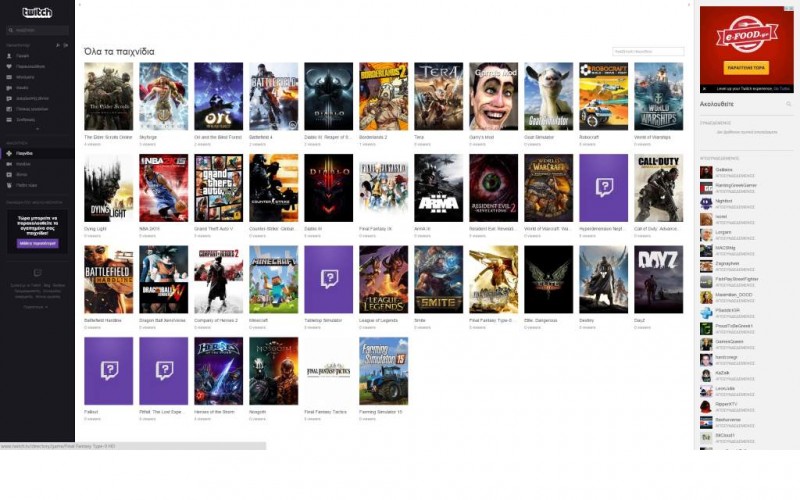The height and width of the screenshot is (500, 800).
Task: Open the Channel item with camera icon in the upper sidebar list
Action: pos(37,88)
